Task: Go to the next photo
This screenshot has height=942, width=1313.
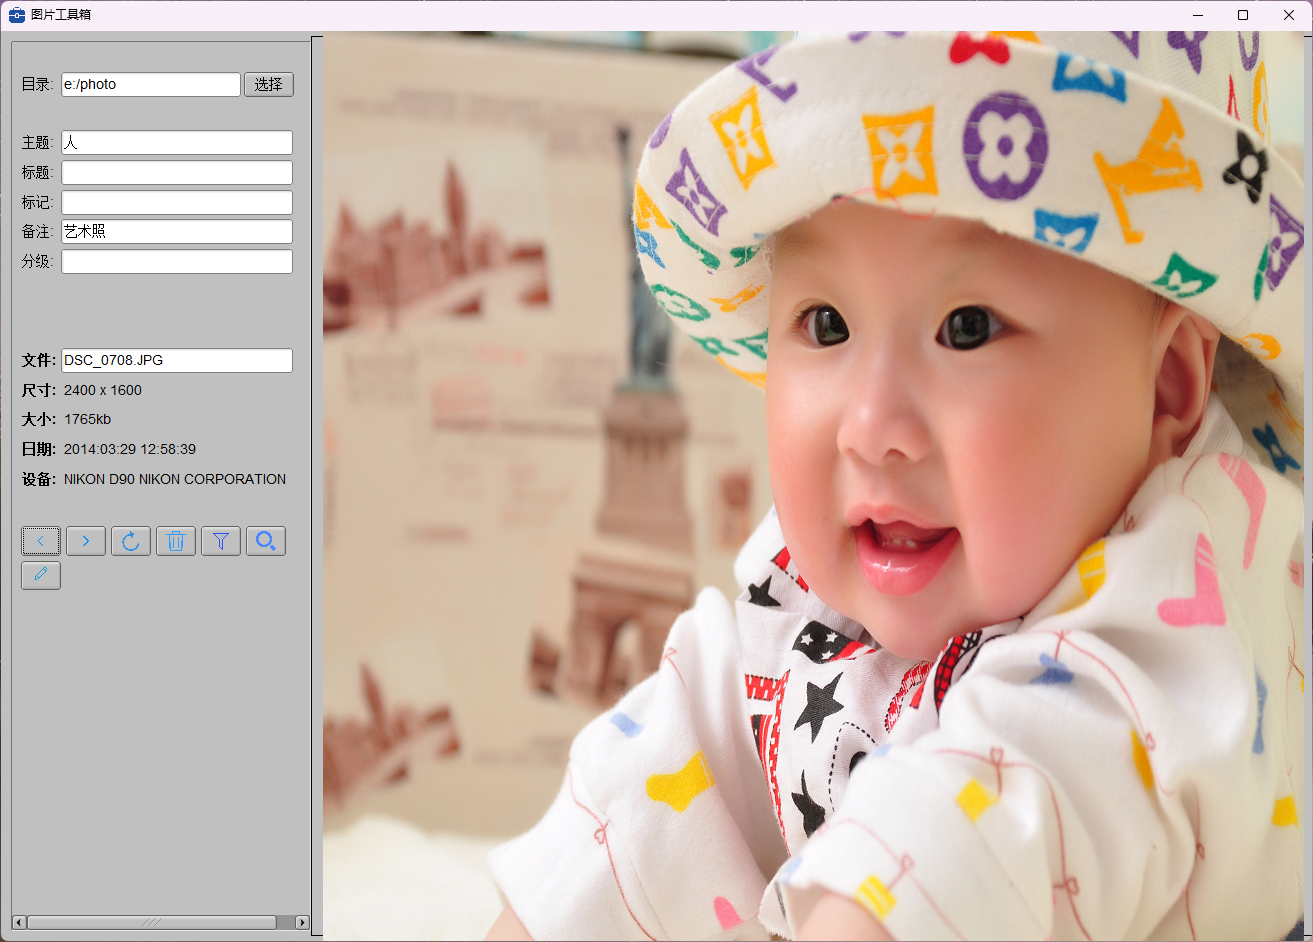Action: point(86,541)
